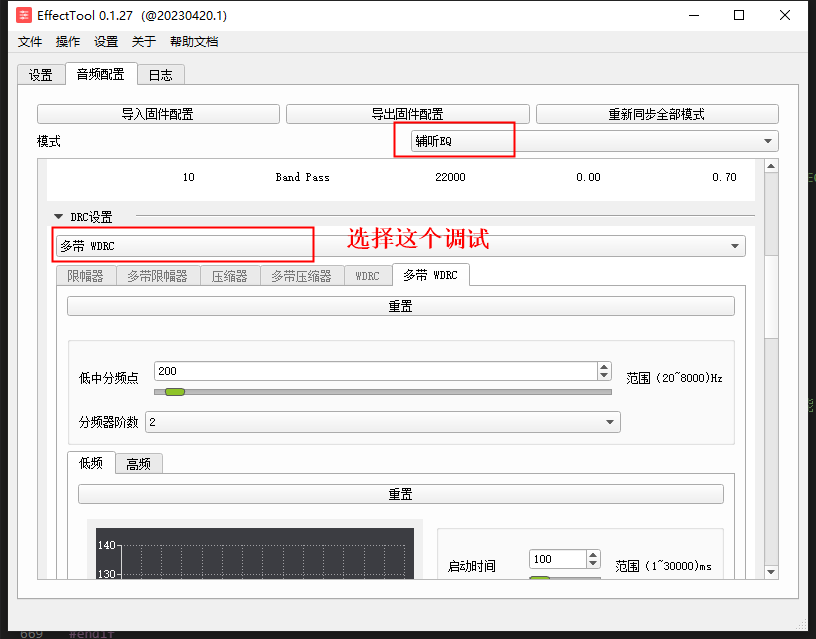Select the 压缩器 tab
The image size is (816, 639).
tap(230, 276)
